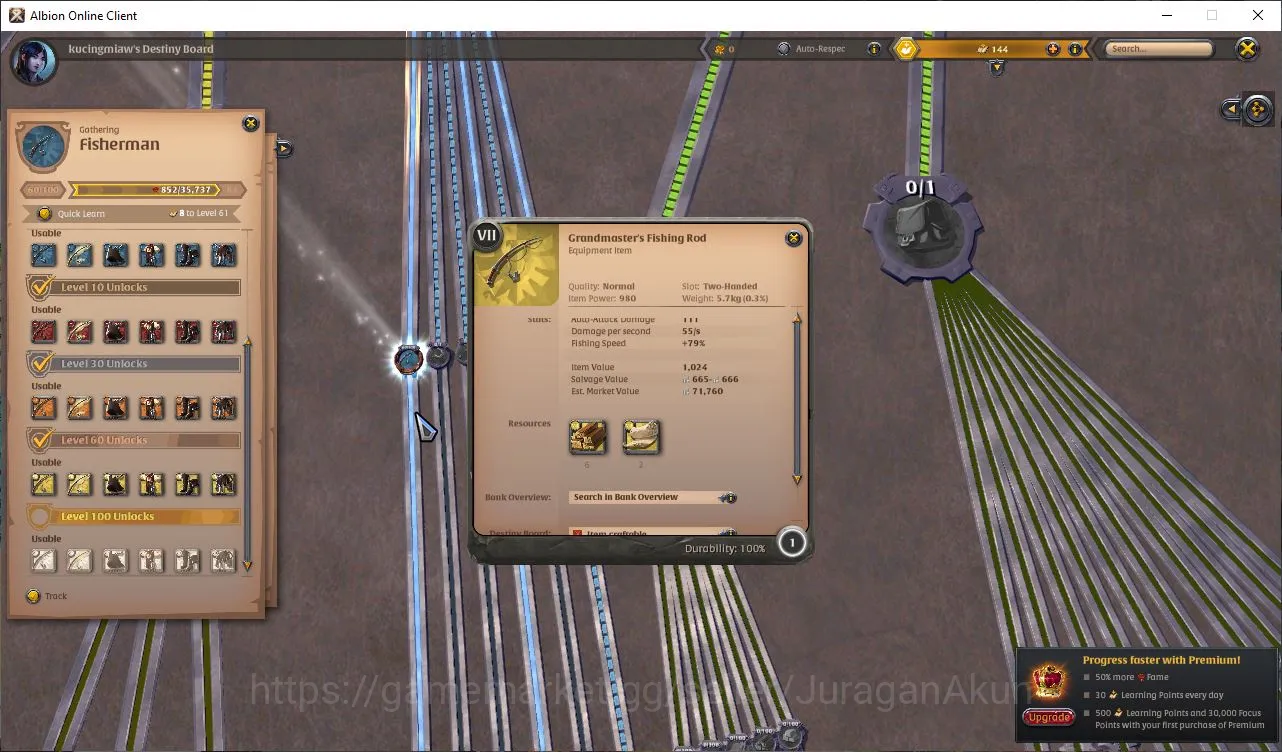Click the info icon next to Auto-Respec
Screen dimensions: 1282x752
(874, 49)
